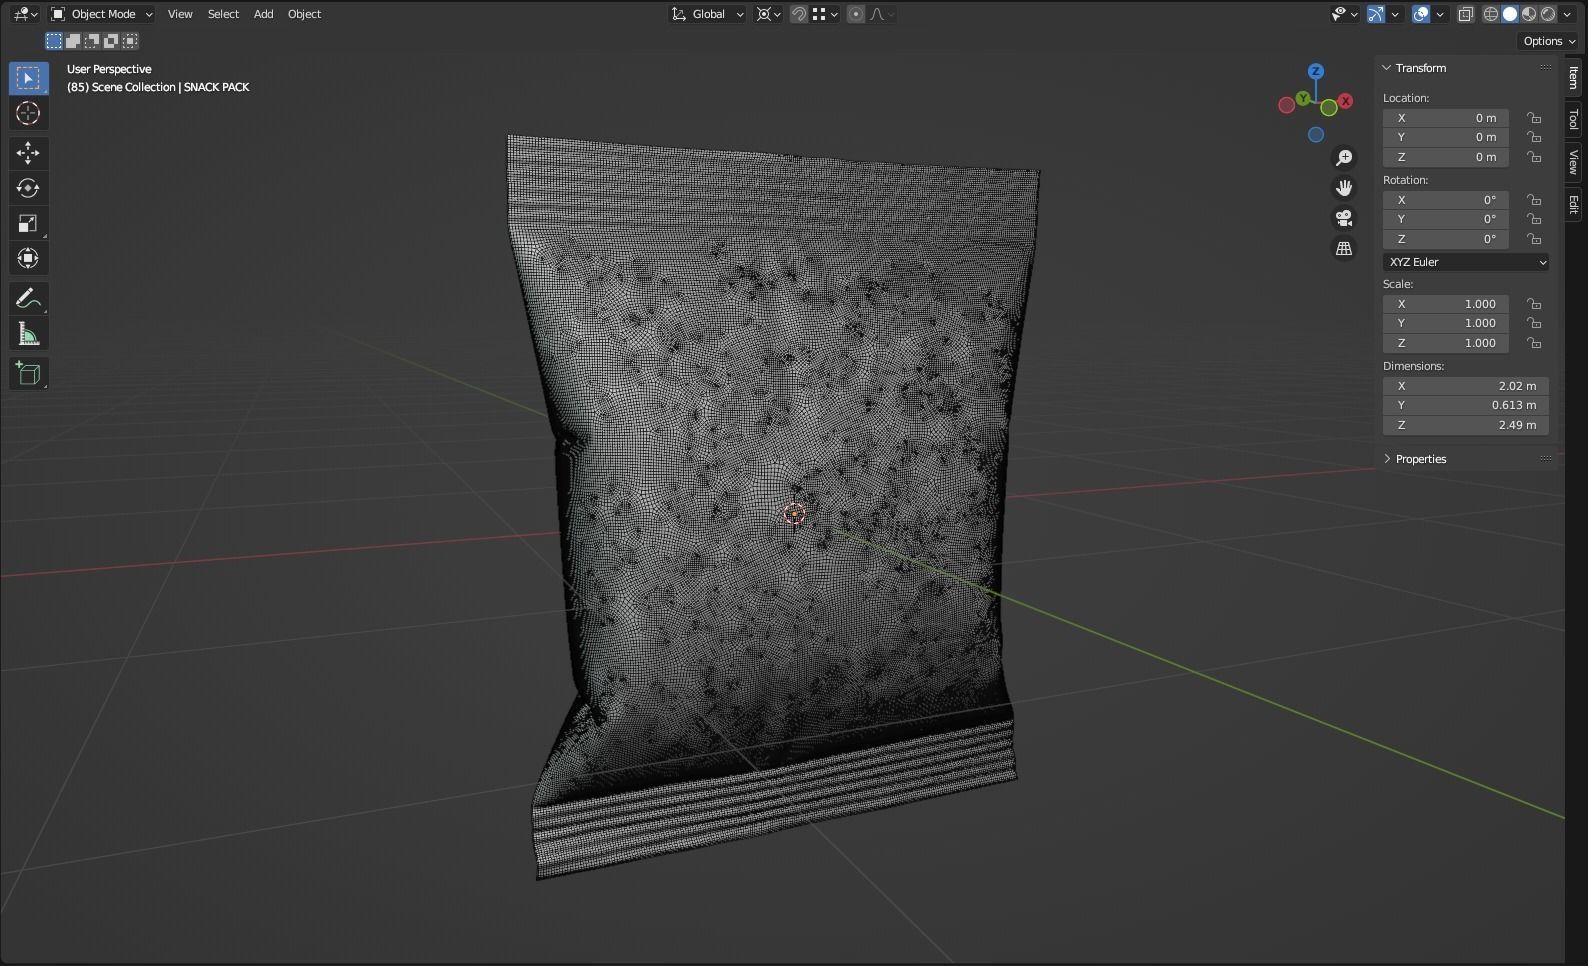Choose the Move tool
The image size is (1588, 966).
(x=28, y=152)
